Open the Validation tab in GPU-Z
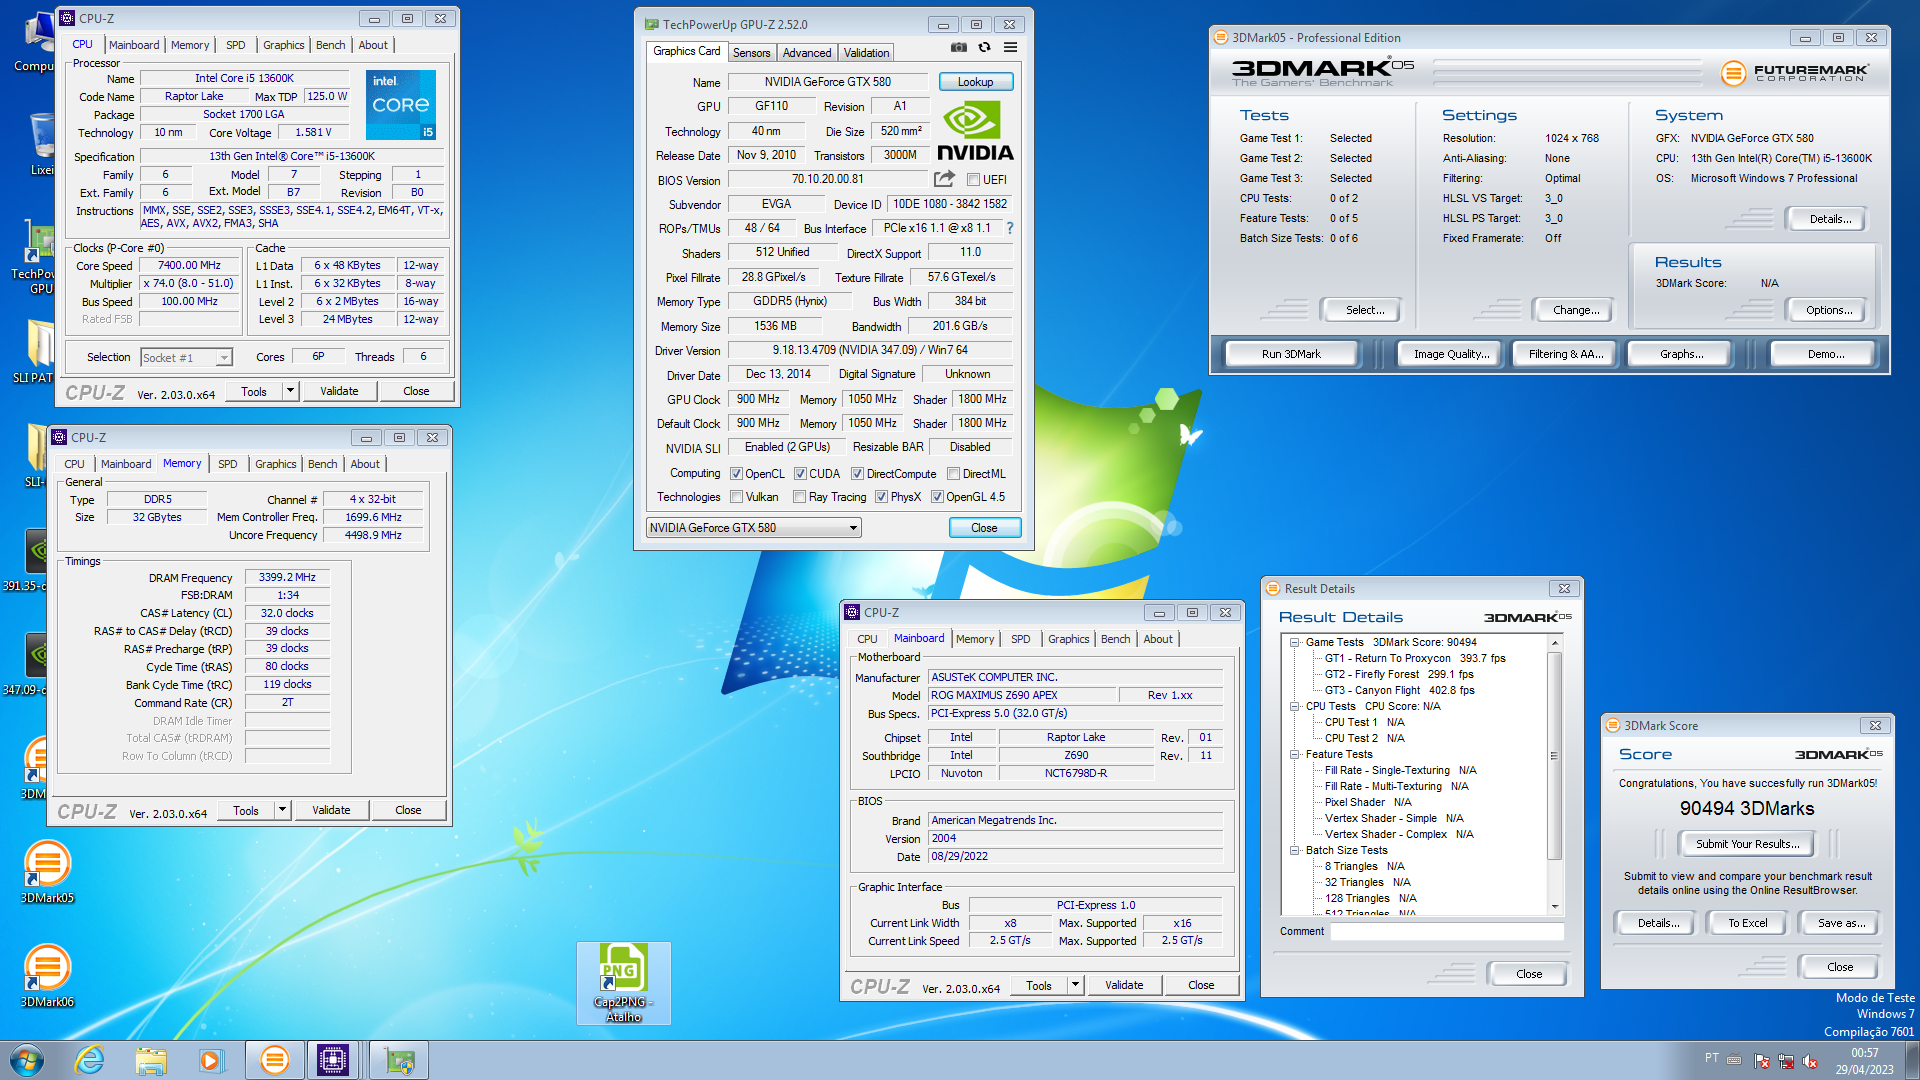This screenshot has width=1920, height=1080. click(x=866, y=53)
